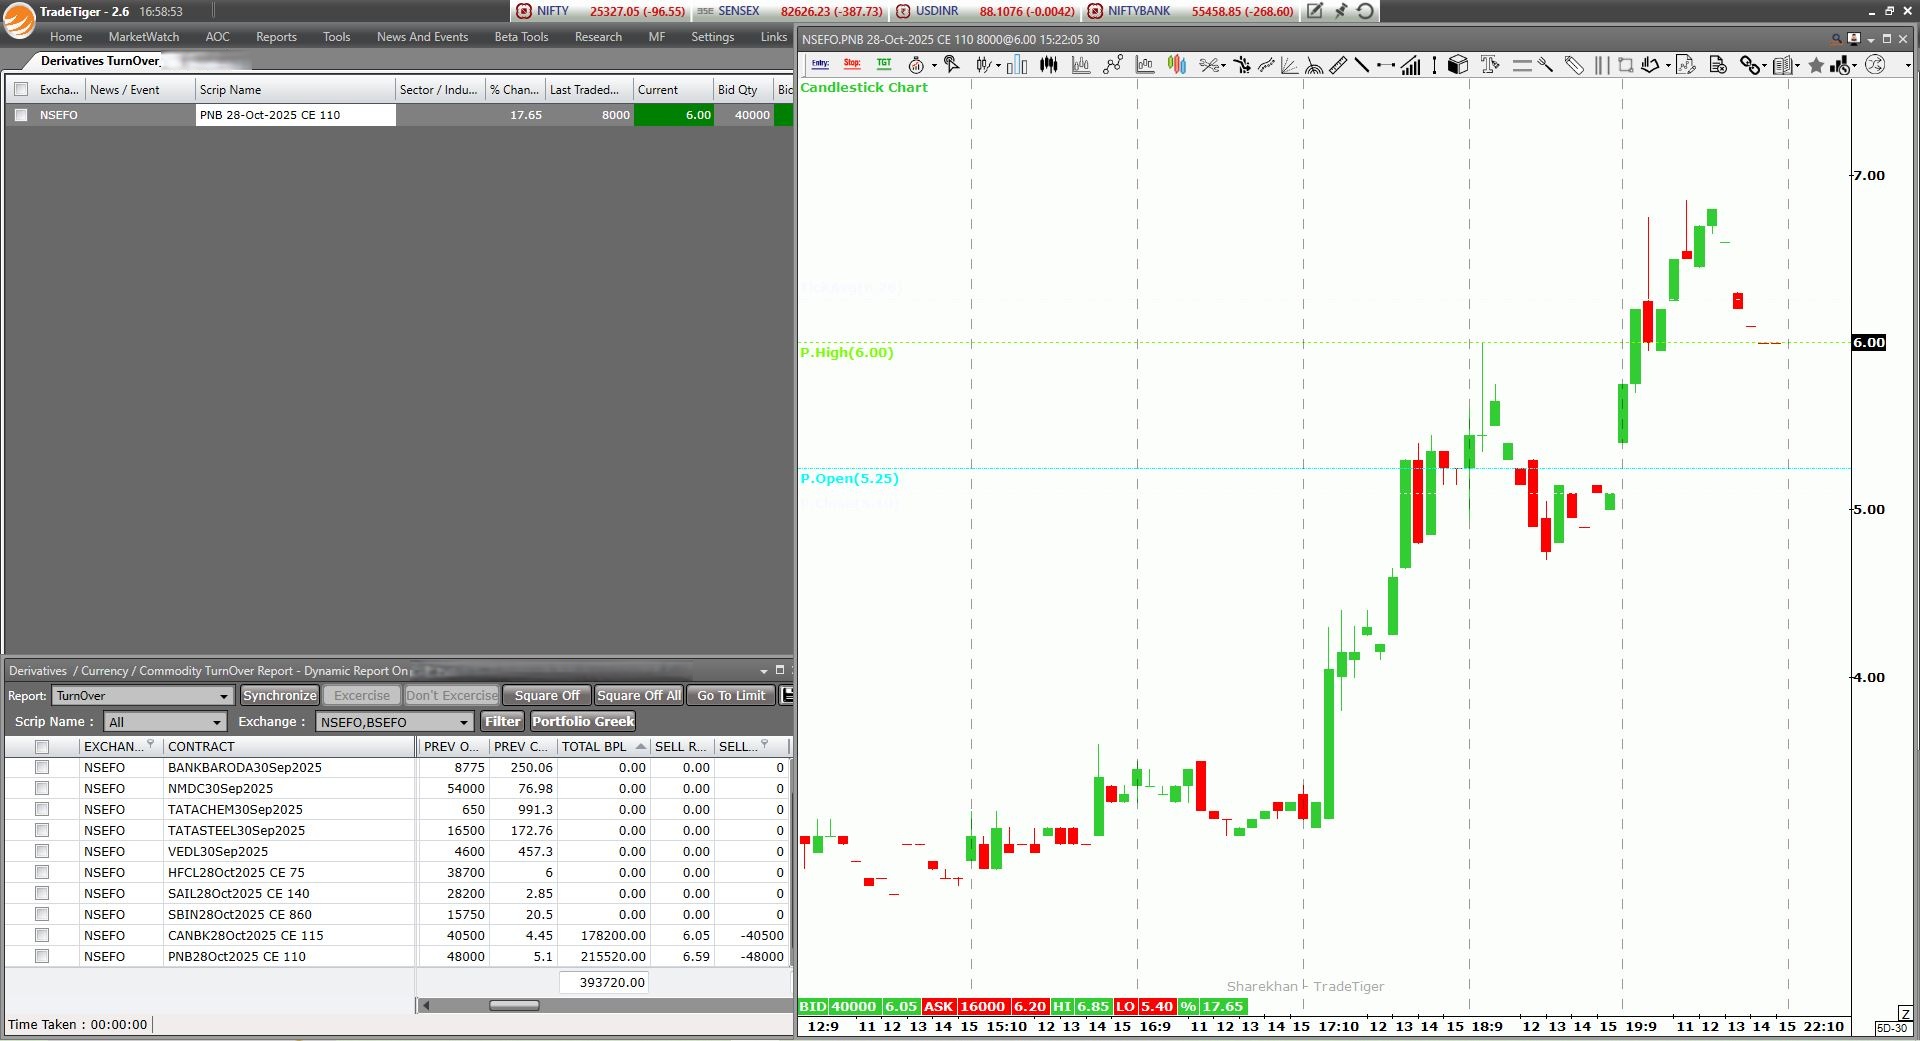The height and width of the screenshot is (1041, 1920).
Task: Open the MarketWatch menu
Action: [x=144, y=37]
